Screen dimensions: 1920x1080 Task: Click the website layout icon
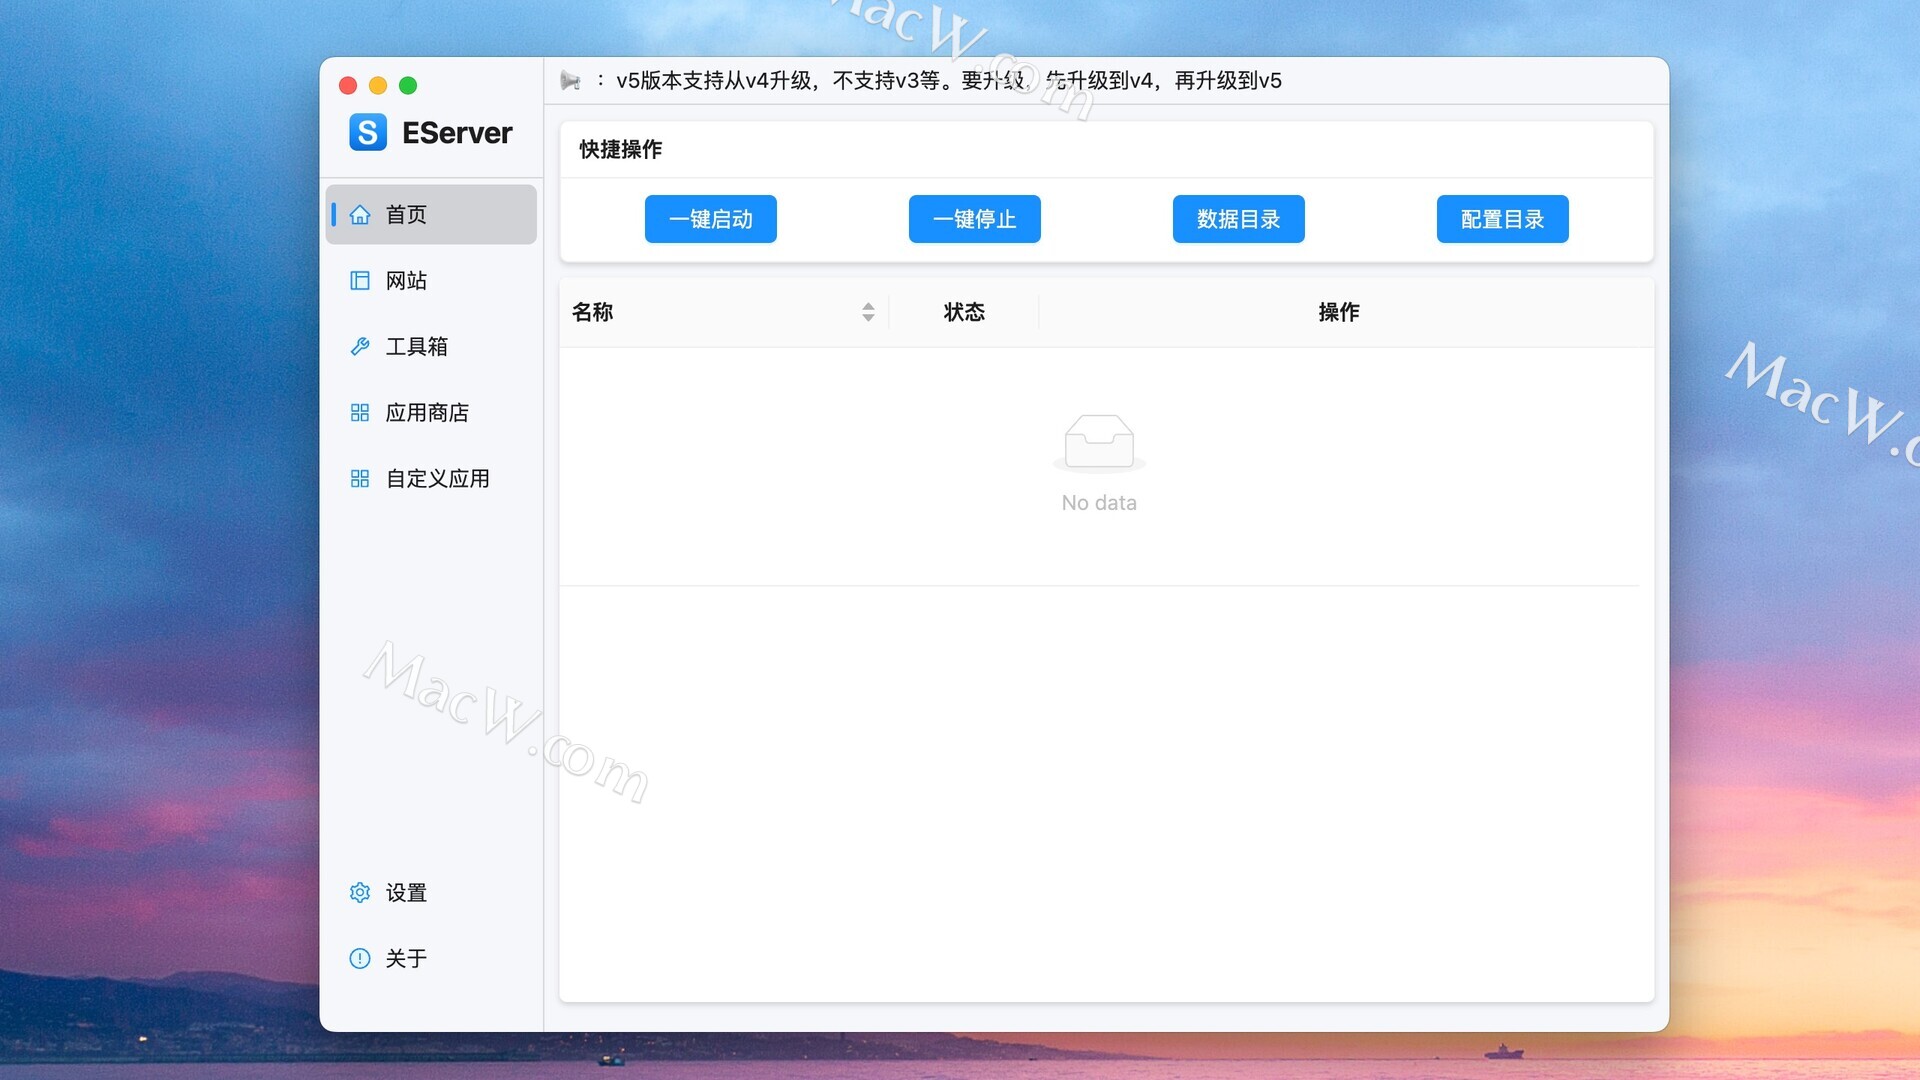coord(360,281)
